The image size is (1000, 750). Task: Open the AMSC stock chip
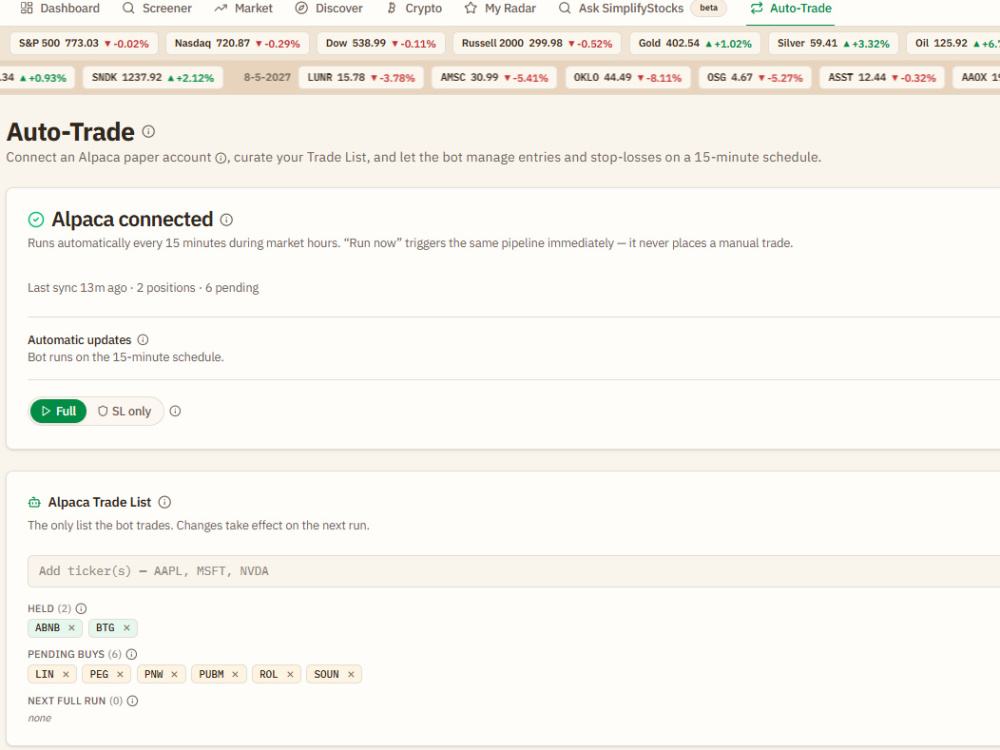tap(494, 78)
